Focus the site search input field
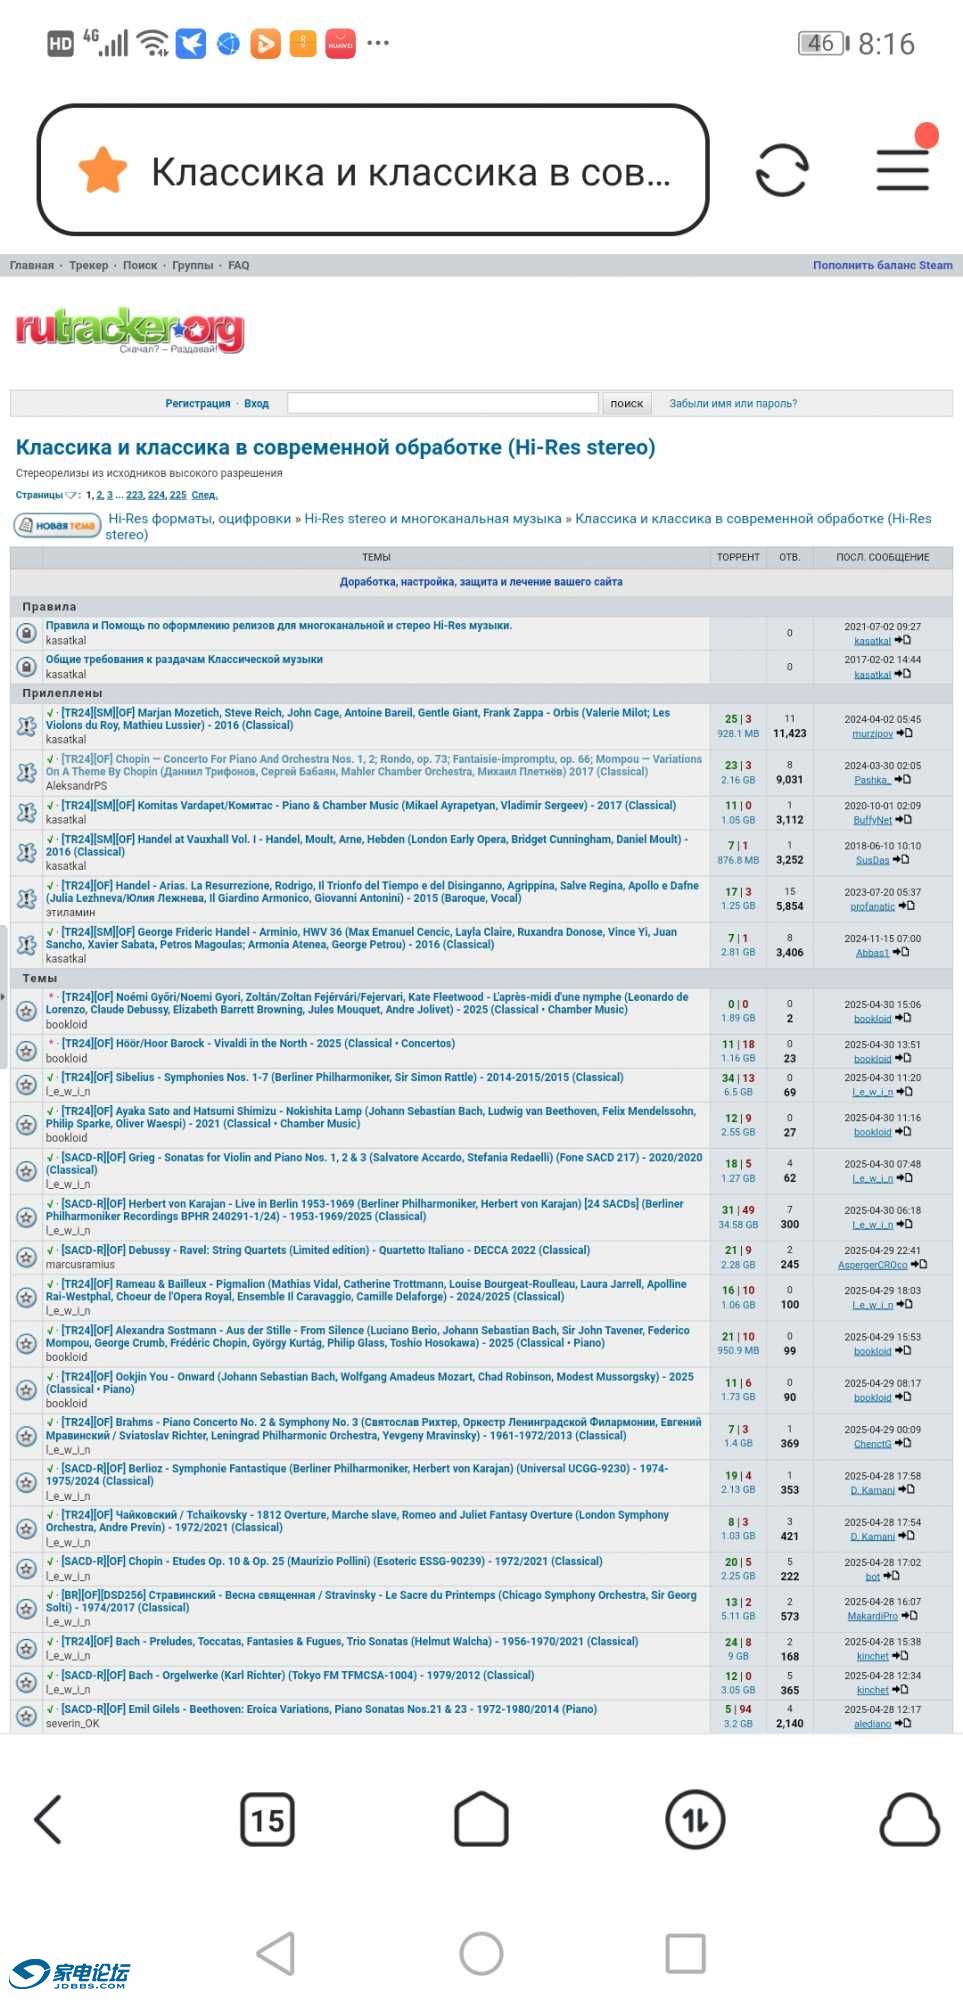Image resolution: width=963 pixels, height=2000 pixels. [x=443, y=403]
